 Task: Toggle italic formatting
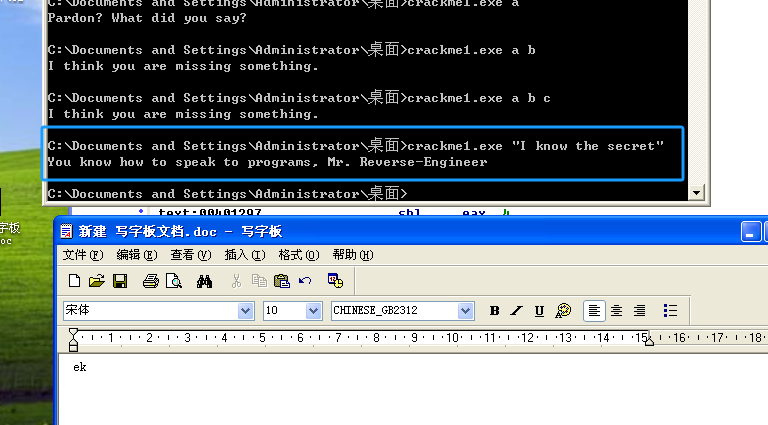[x=516, y=311]
